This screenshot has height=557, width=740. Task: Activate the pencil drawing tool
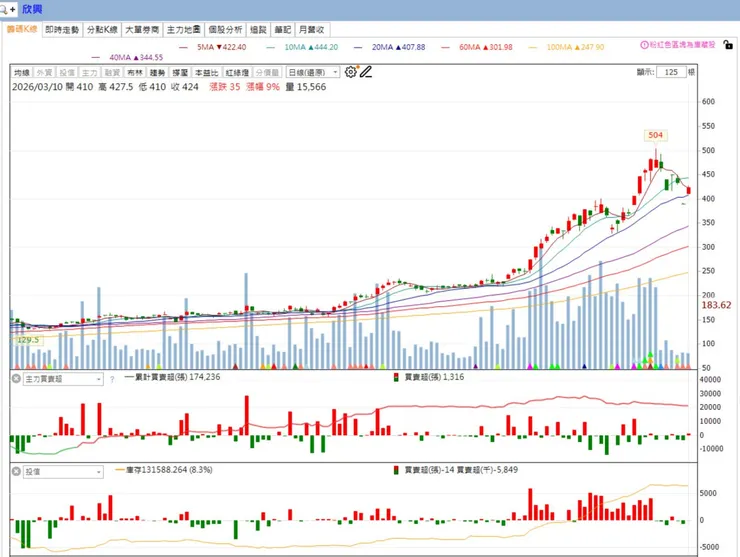[x=366, y=72]
